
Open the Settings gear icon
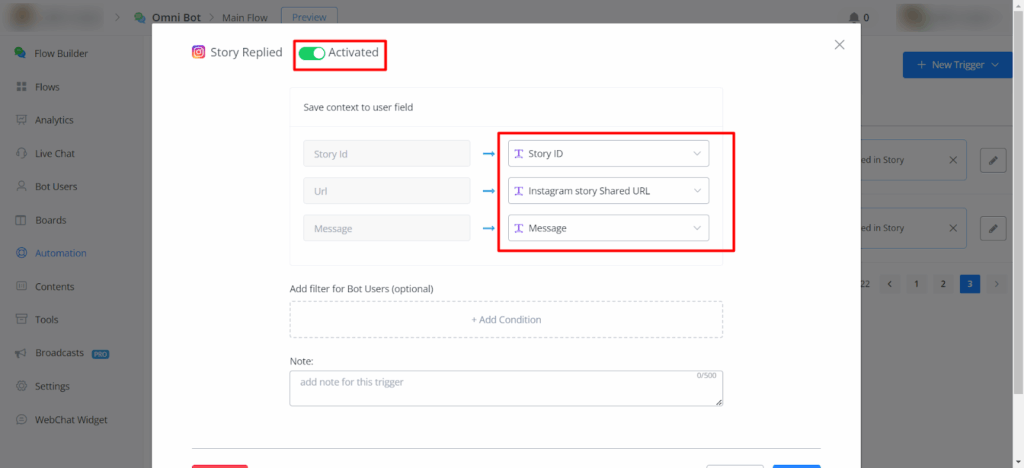21,386
